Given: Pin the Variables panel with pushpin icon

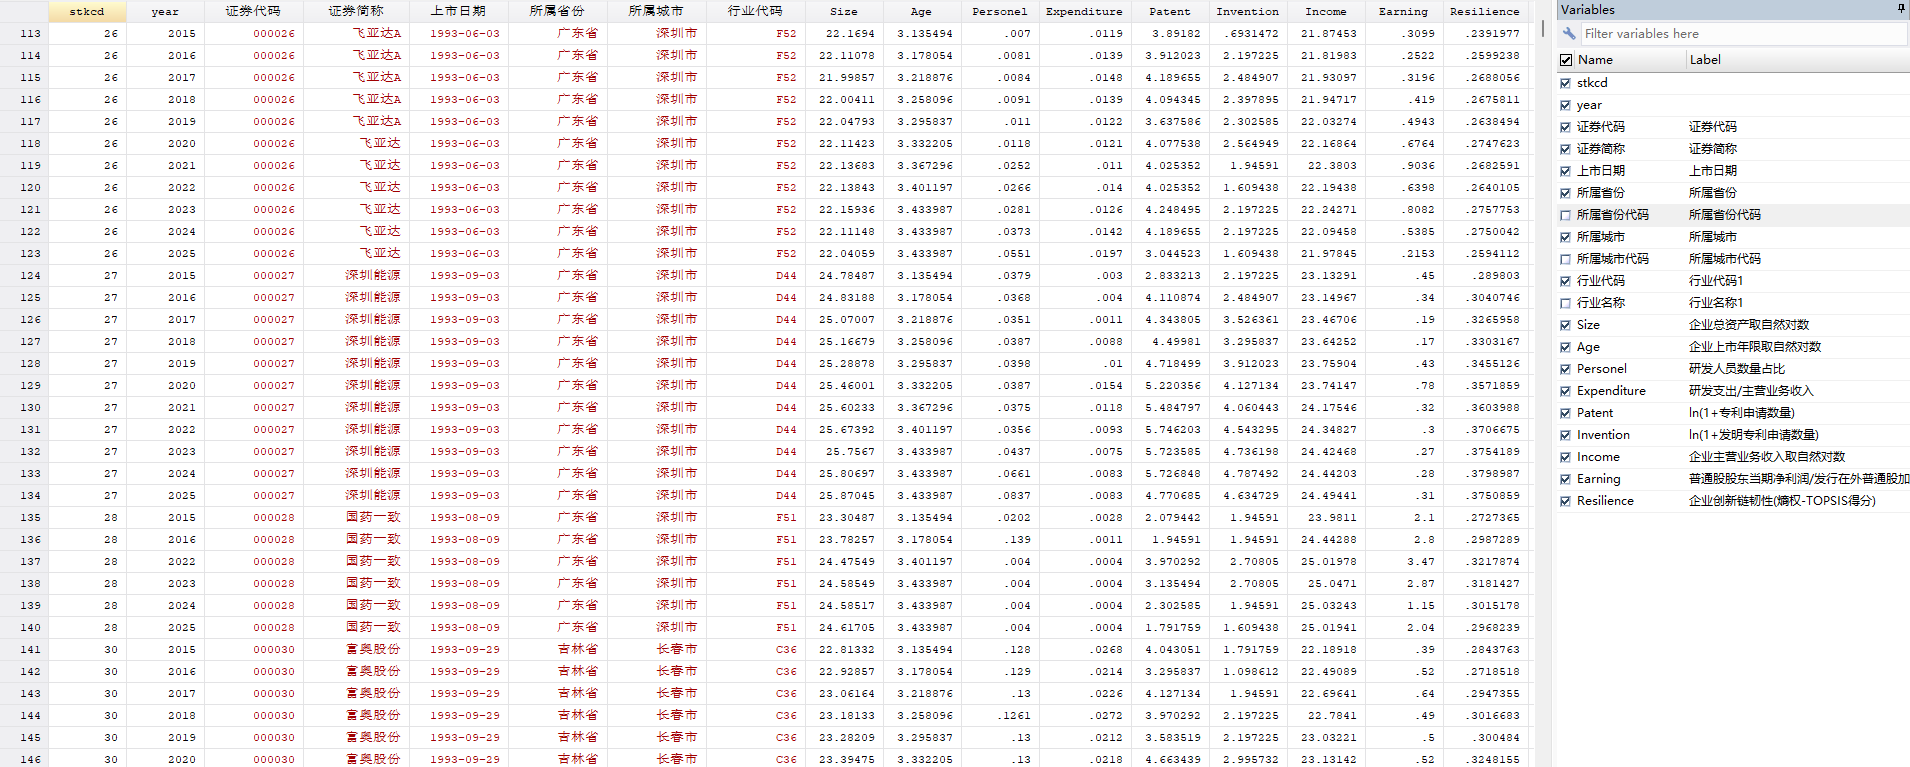Looking at the screenshot, I should point(1901,9).
